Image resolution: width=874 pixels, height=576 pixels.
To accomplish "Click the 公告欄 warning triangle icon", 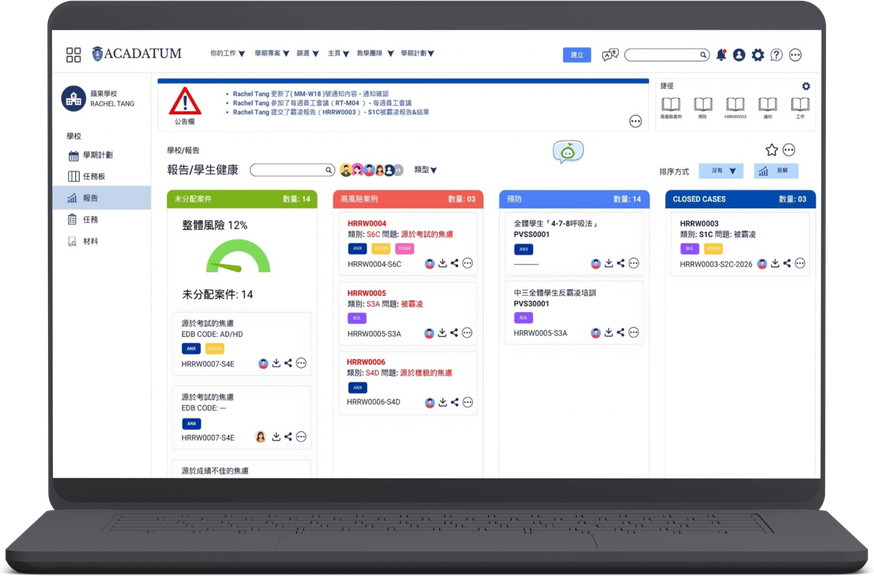I will click(x=184, y=101).
